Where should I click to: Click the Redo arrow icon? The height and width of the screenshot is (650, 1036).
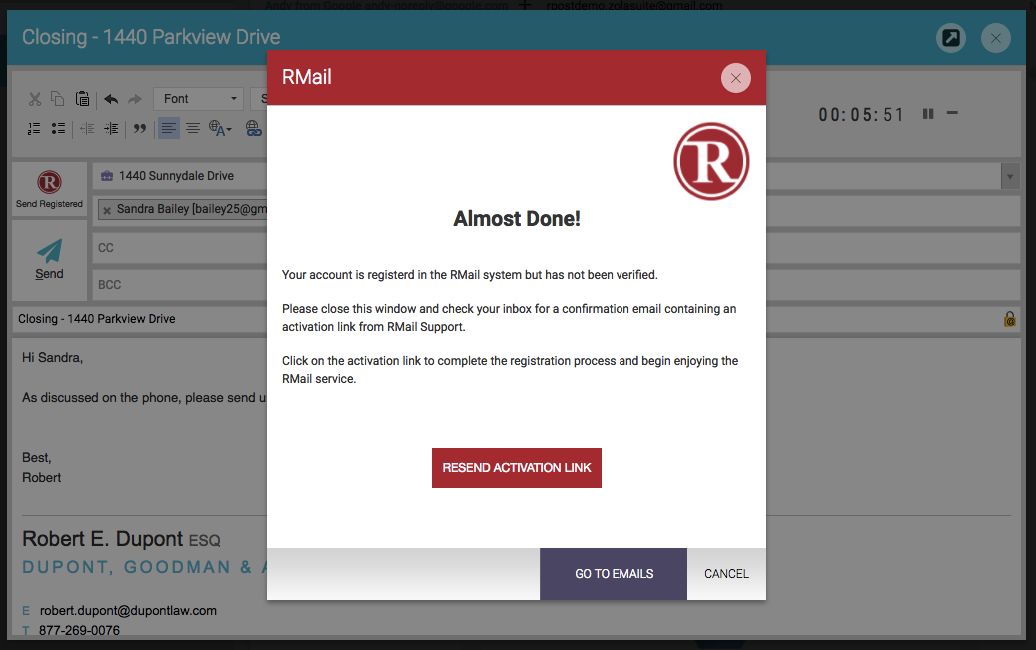coord(133,99)
